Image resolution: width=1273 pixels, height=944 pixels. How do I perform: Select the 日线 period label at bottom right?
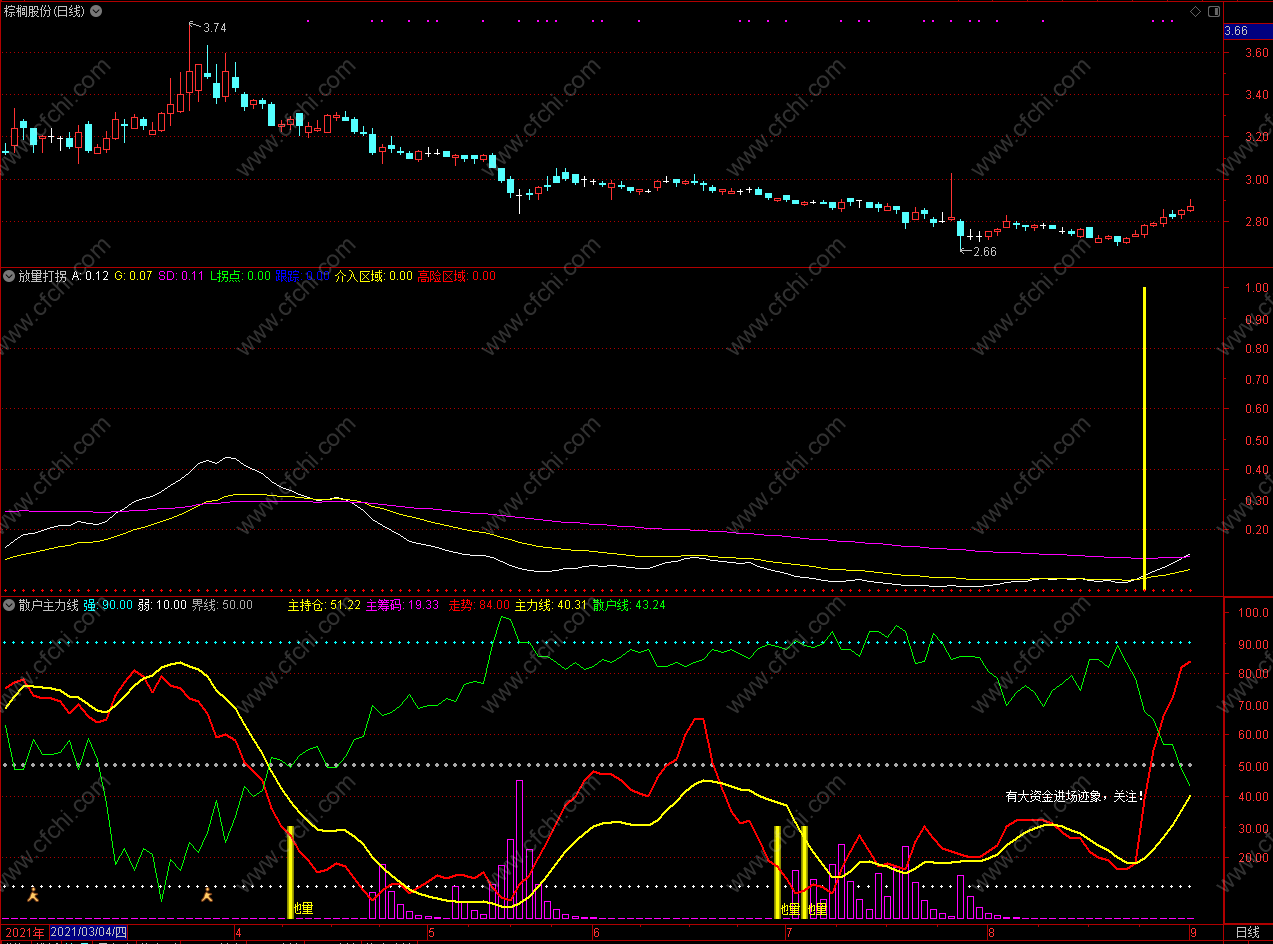[1247, 932]
